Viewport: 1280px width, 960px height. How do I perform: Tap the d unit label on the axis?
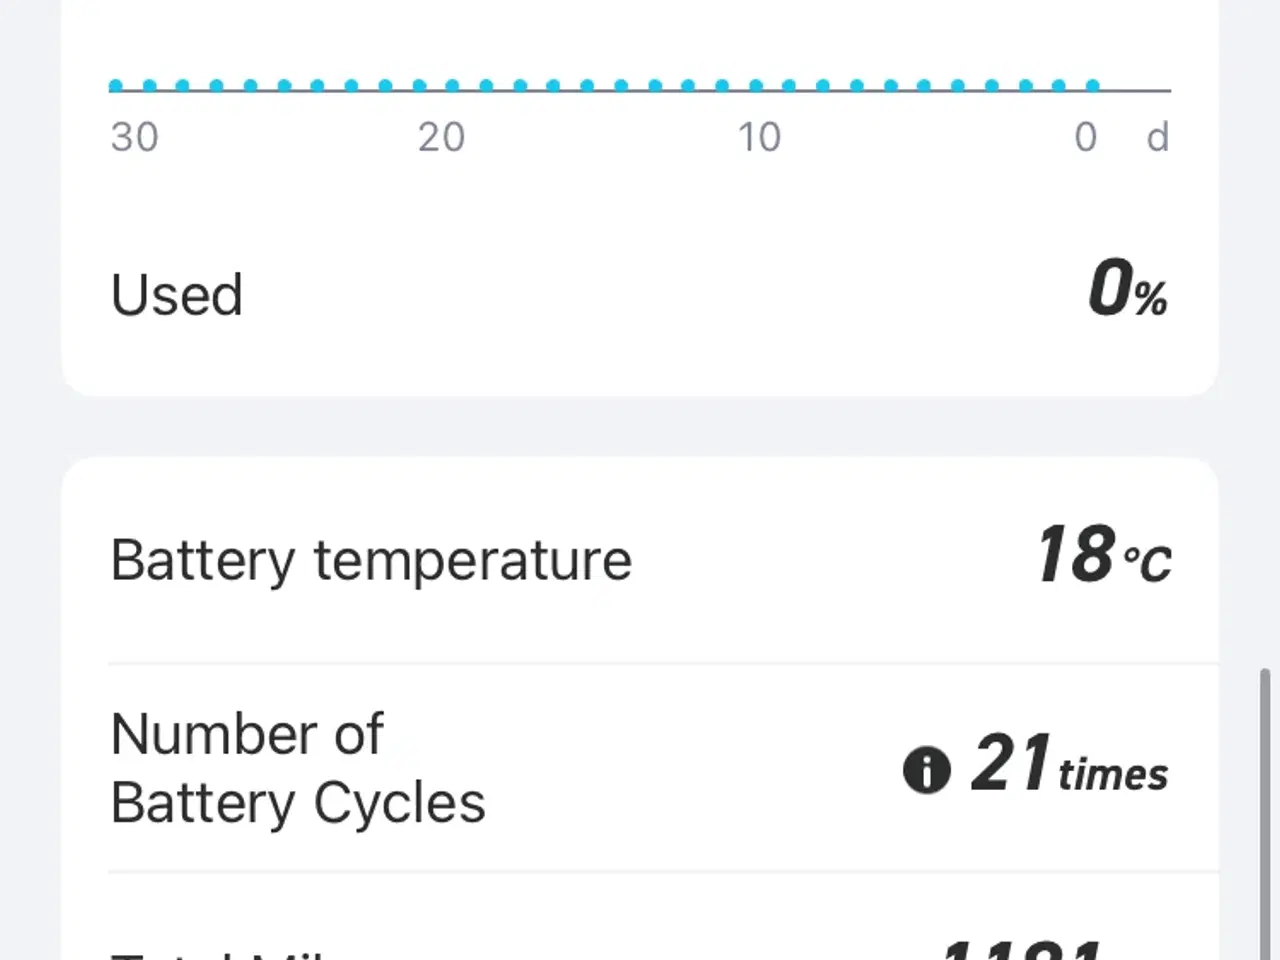pyautogui.click(x=1157, y=137)
